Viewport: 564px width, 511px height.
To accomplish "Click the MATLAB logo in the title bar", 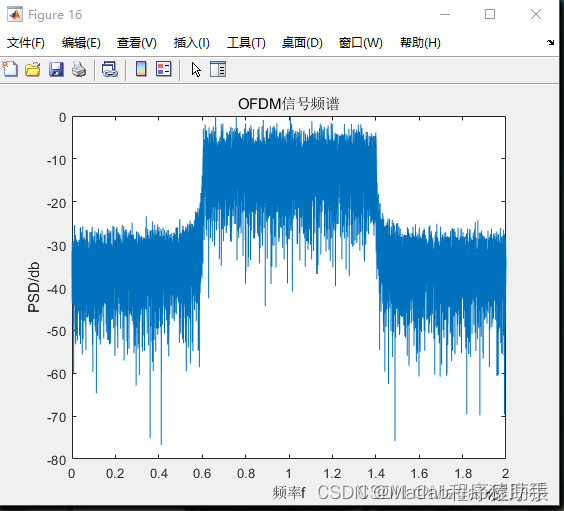I will coord(15,14).
